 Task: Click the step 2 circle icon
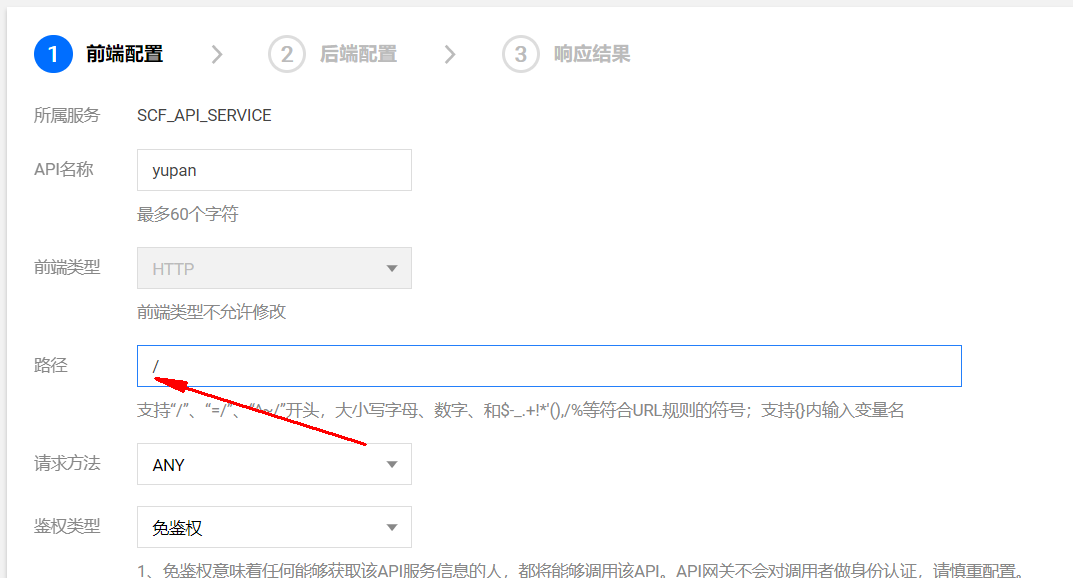287,54
